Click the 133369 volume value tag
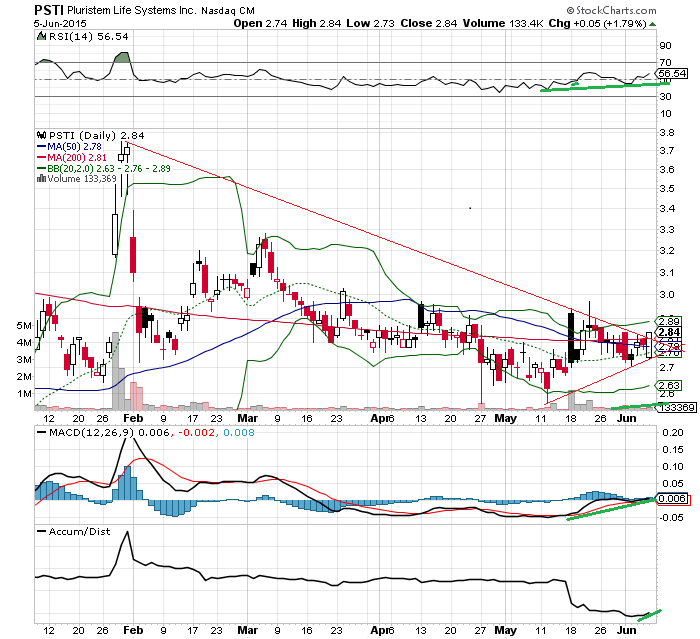700x639 pixels. (x=677, y=407)
